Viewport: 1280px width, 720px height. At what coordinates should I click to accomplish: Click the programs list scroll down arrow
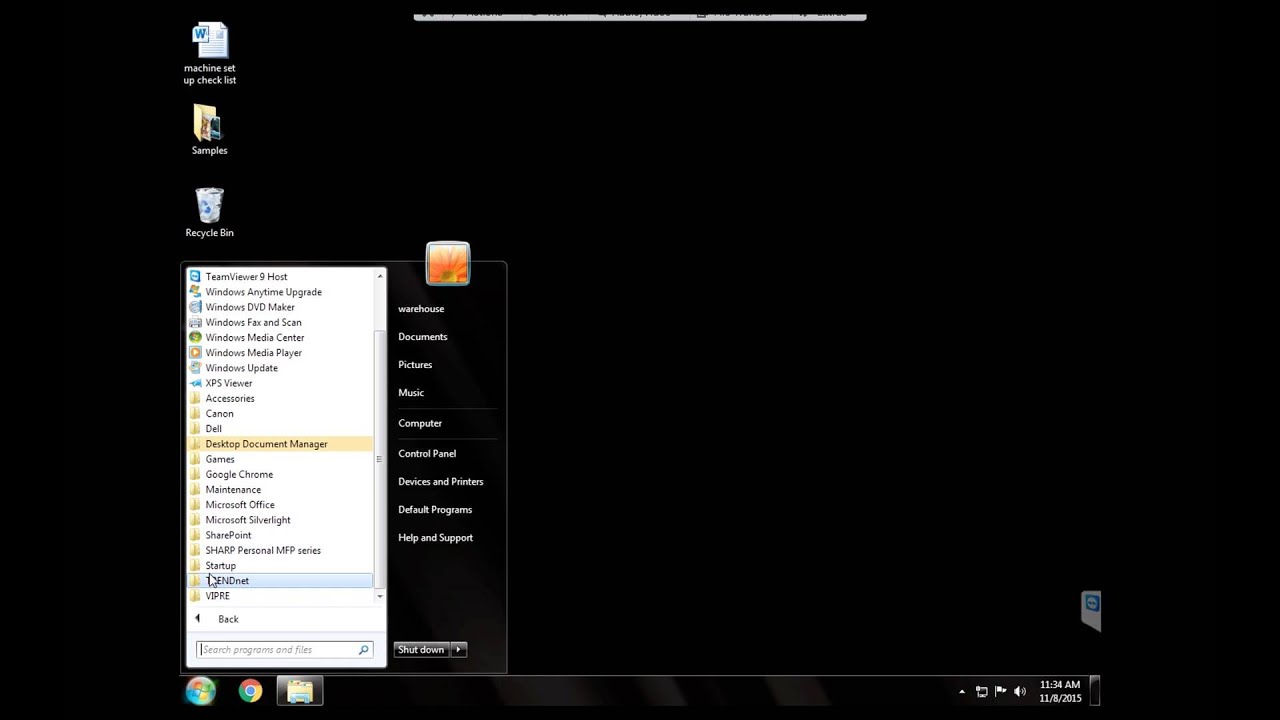click(x=380, y=596)
